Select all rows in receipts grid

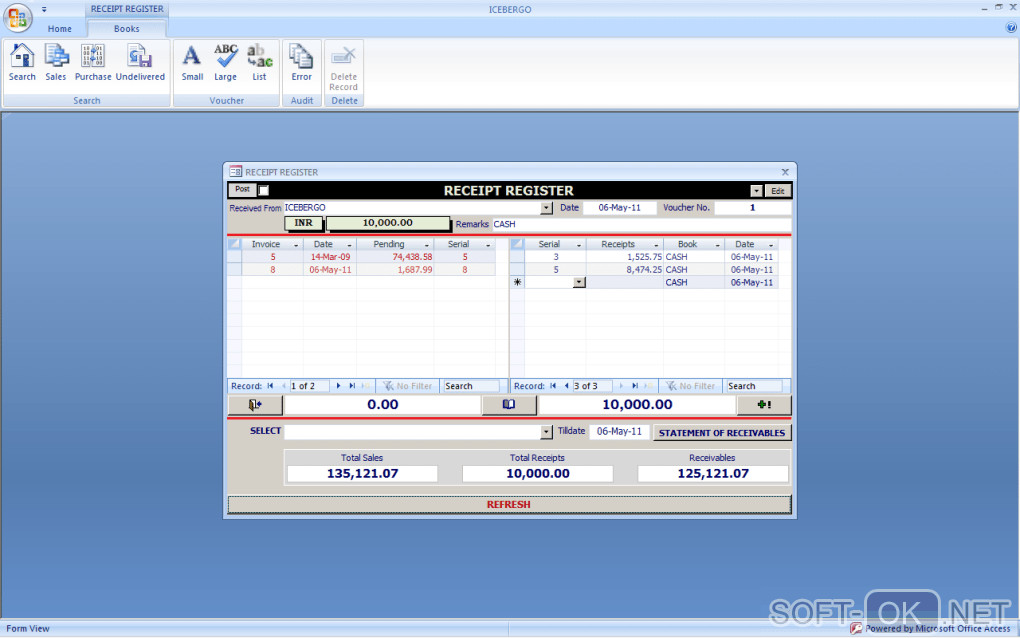point(517,244)
